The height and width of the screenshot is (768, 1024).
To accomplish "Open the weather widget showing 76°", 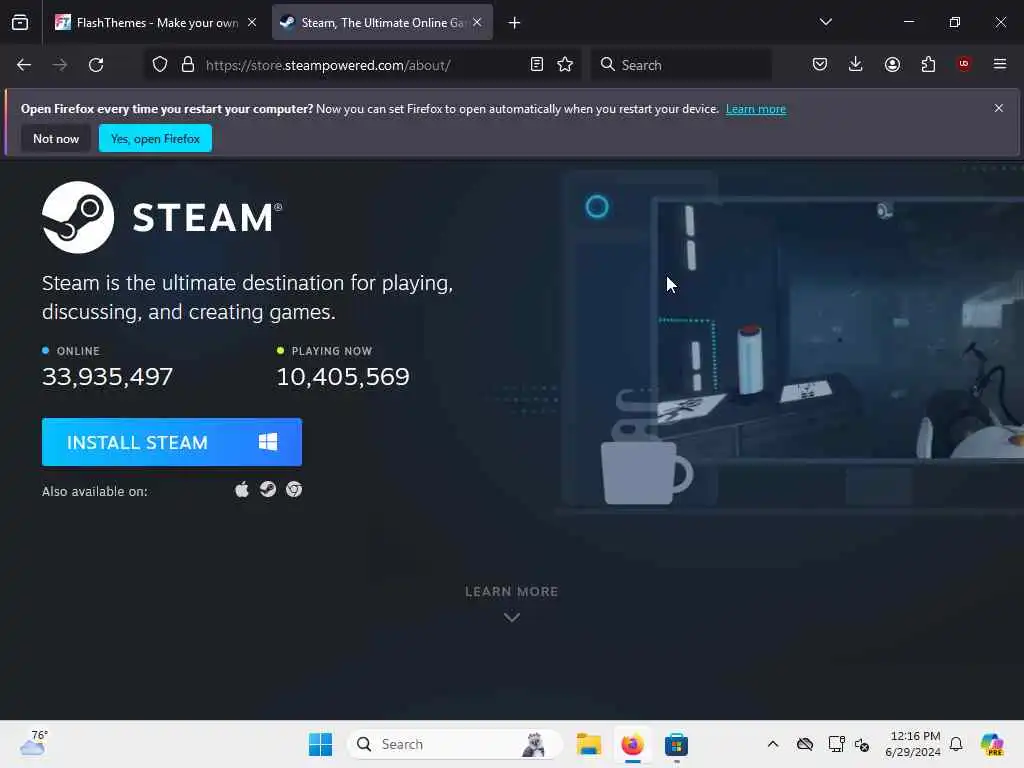I will click(33, 744).
